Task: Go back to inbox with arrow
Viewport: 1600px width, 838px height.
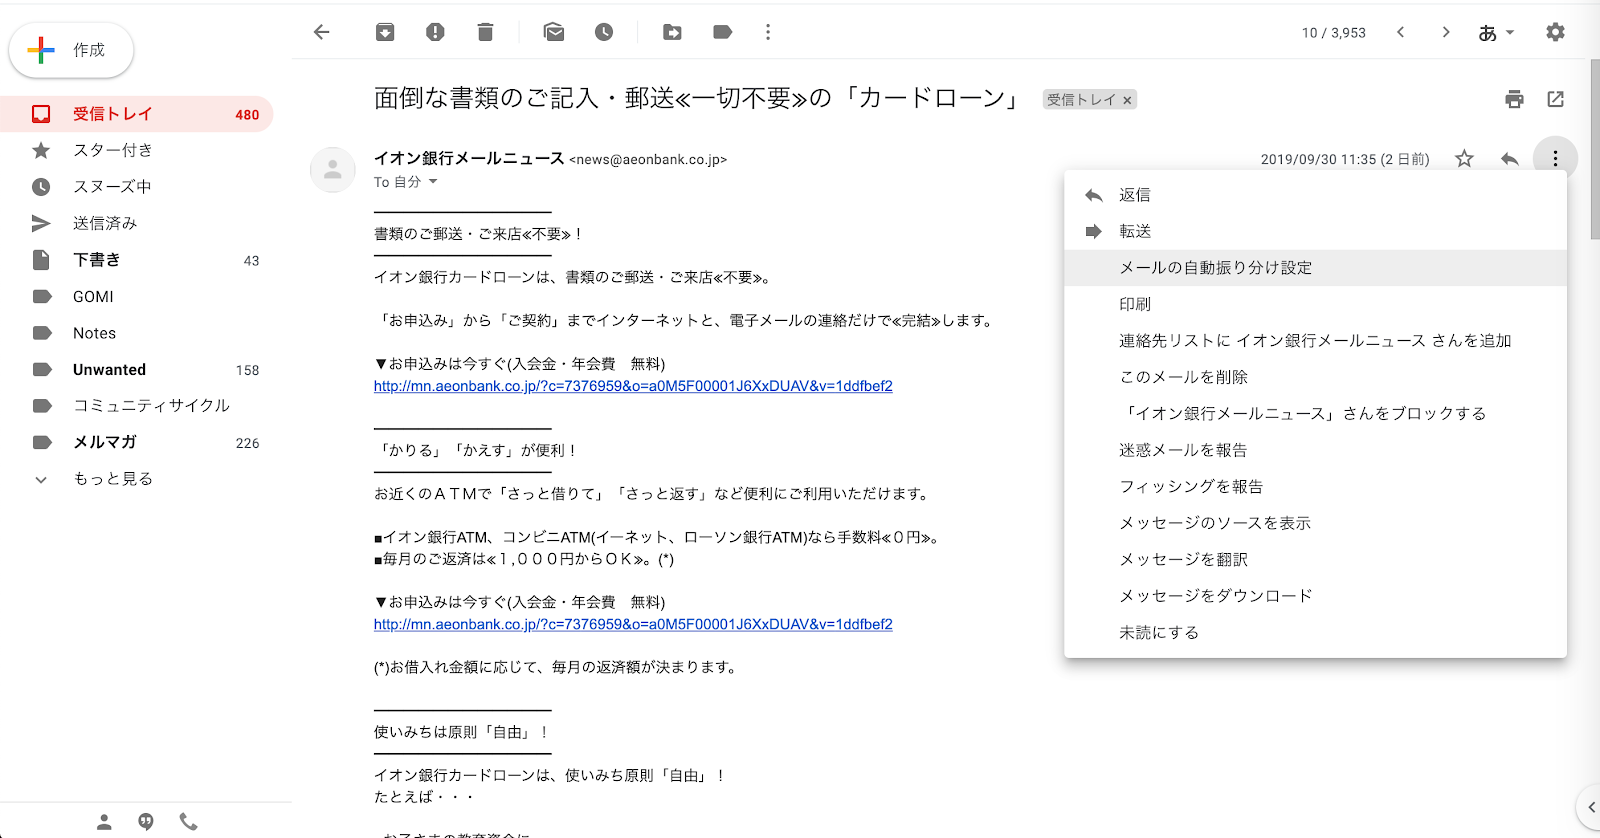Action: coord(321,32)
